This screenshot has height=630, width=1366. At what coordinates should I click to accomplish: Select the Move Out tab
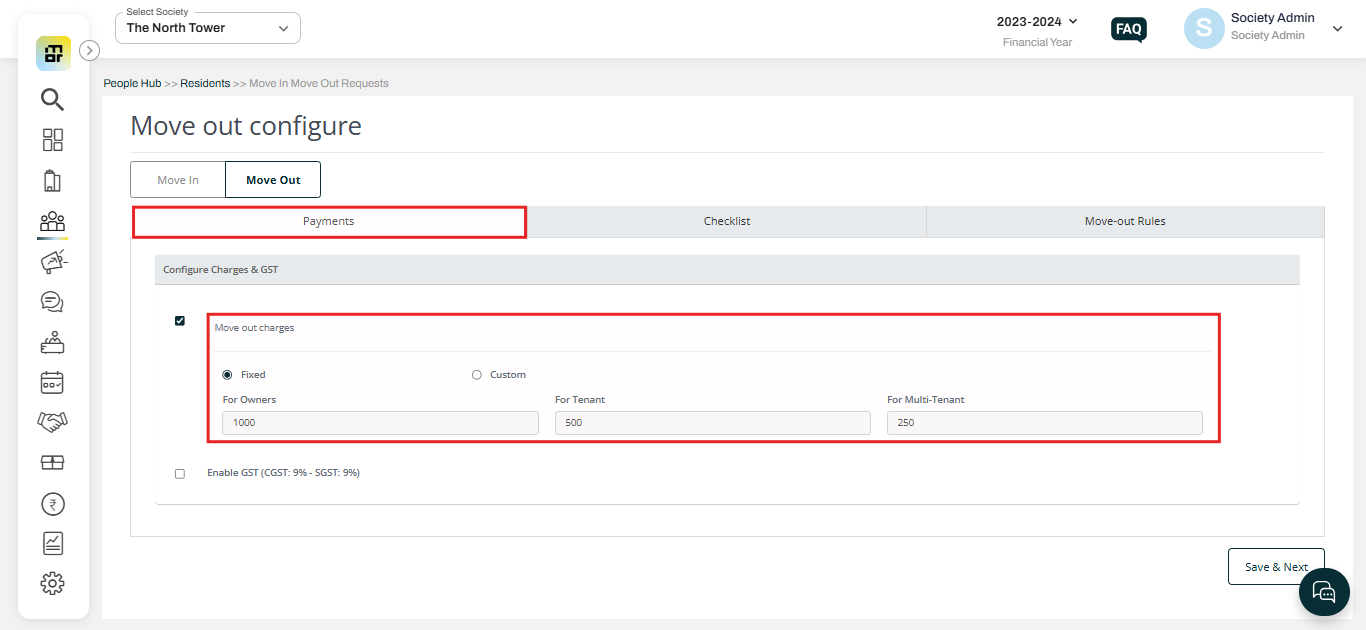pyautogui.click(x=273, y=180)
